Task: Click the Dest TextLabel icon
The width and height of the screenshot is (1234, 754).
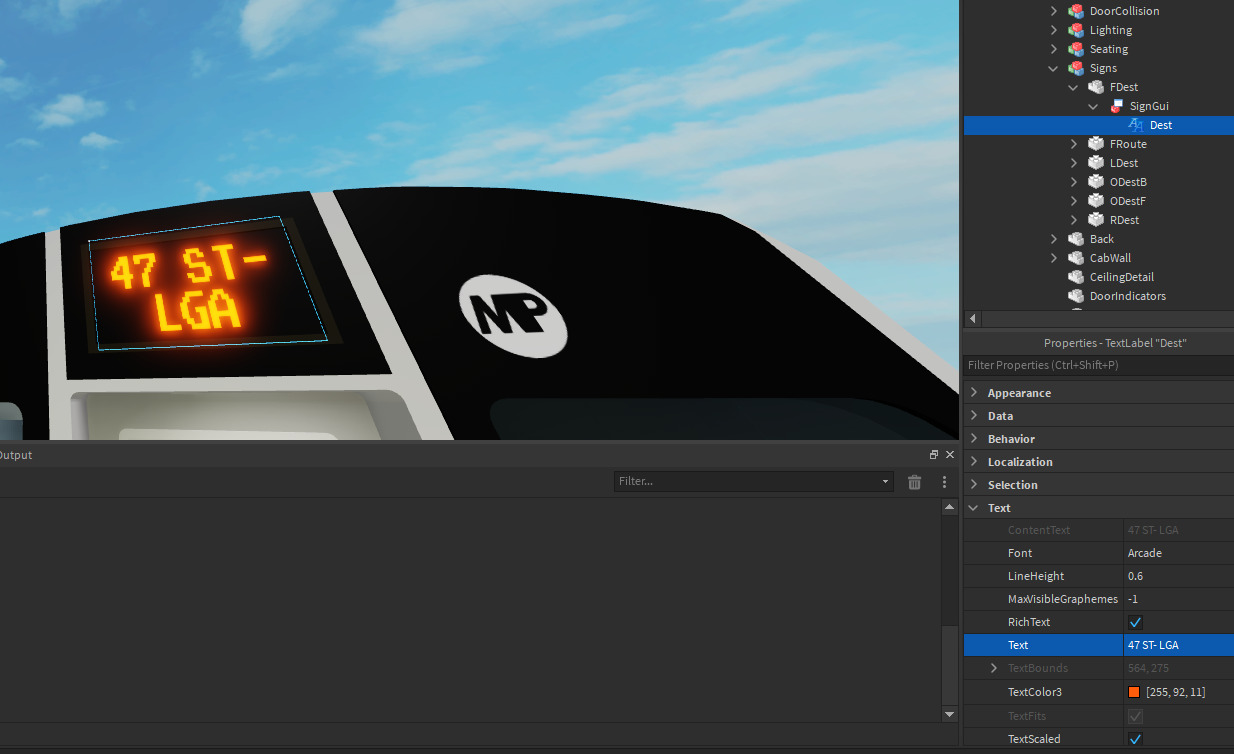Action: click(x=1135, y=125)
